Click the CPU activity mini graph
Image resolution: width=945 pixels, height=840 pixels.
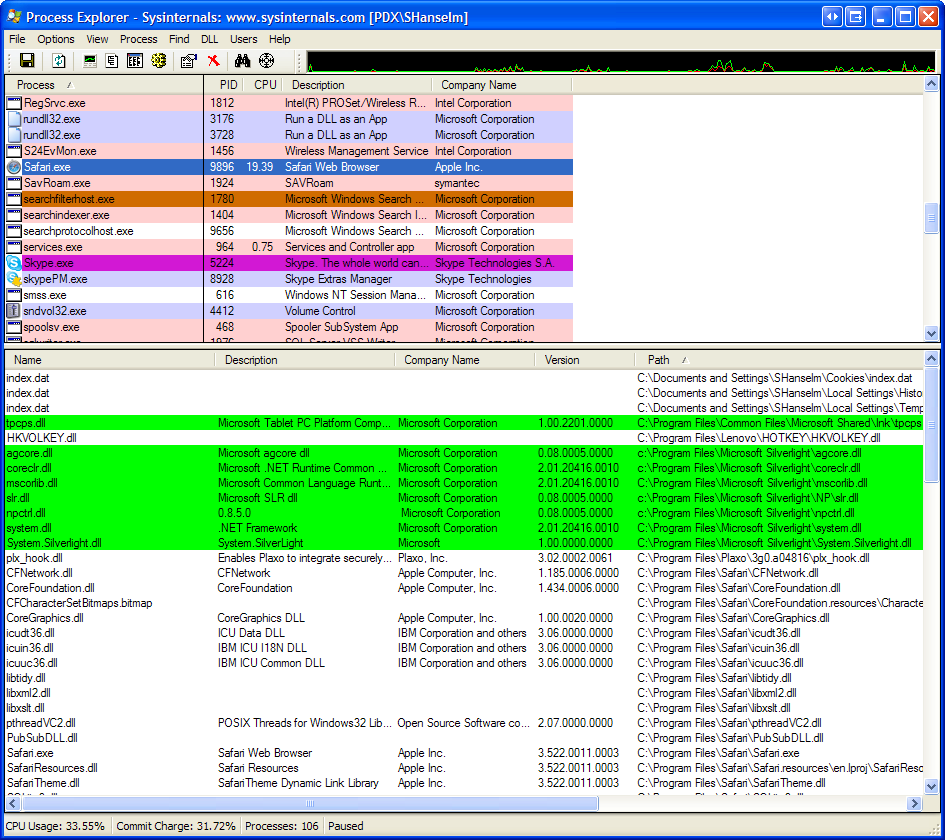pyautogui.click(x=620, y=61)
